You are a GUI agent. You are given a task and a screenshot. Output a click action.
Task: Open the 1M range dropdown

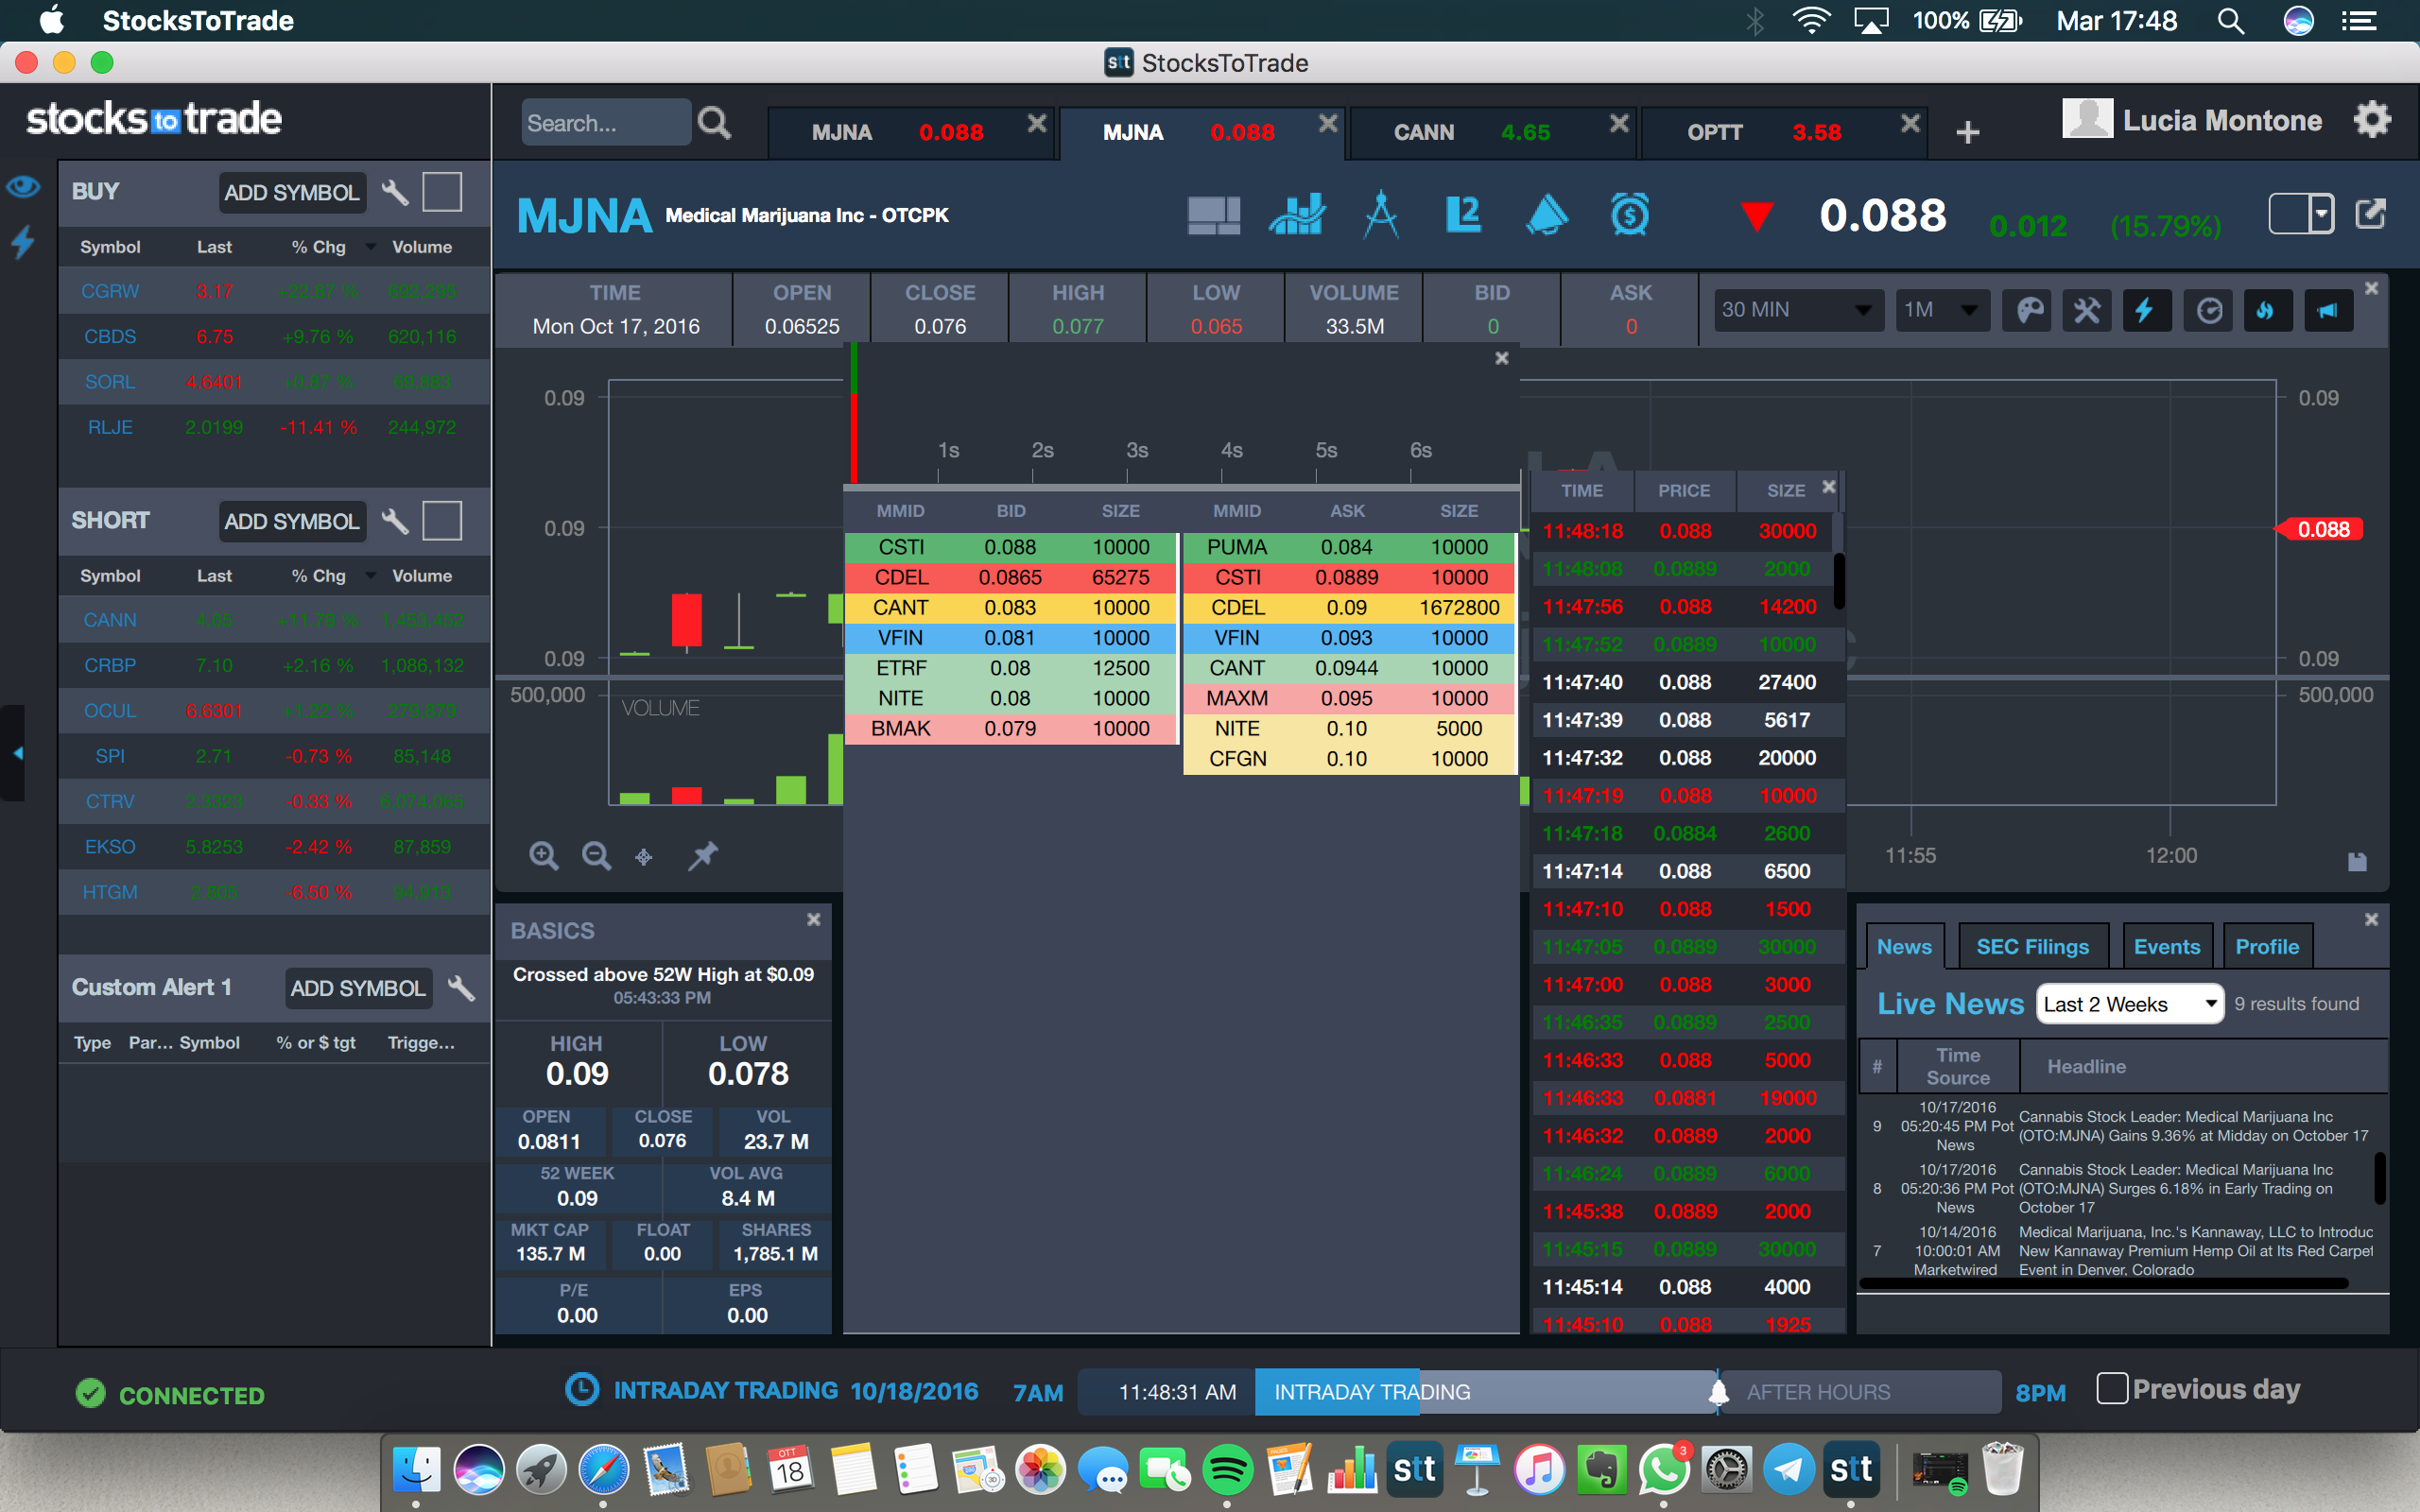pyautogui.click(x=1939, y=310)
